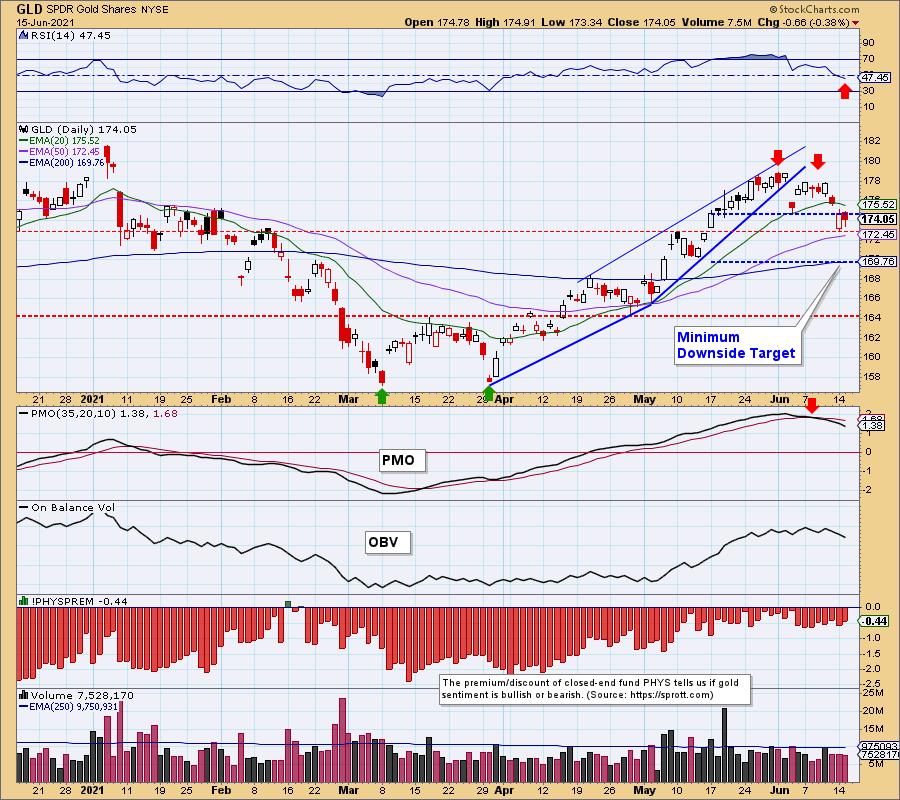The image size is (900, 800).
Task: Click the Chg -0.66 (-0.38%) value
Action: 804,22
